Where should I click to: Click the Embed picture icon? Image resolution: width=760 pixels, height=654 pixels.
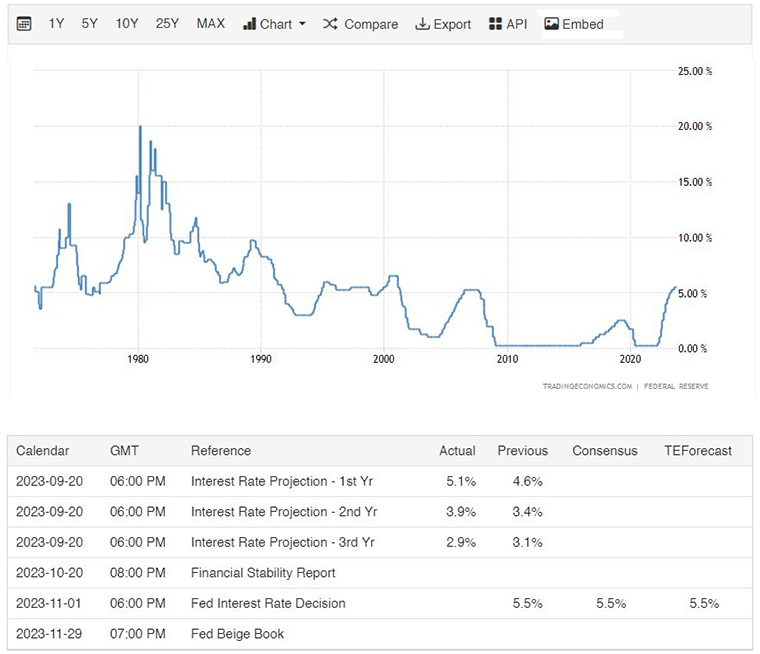pos(551,24)
